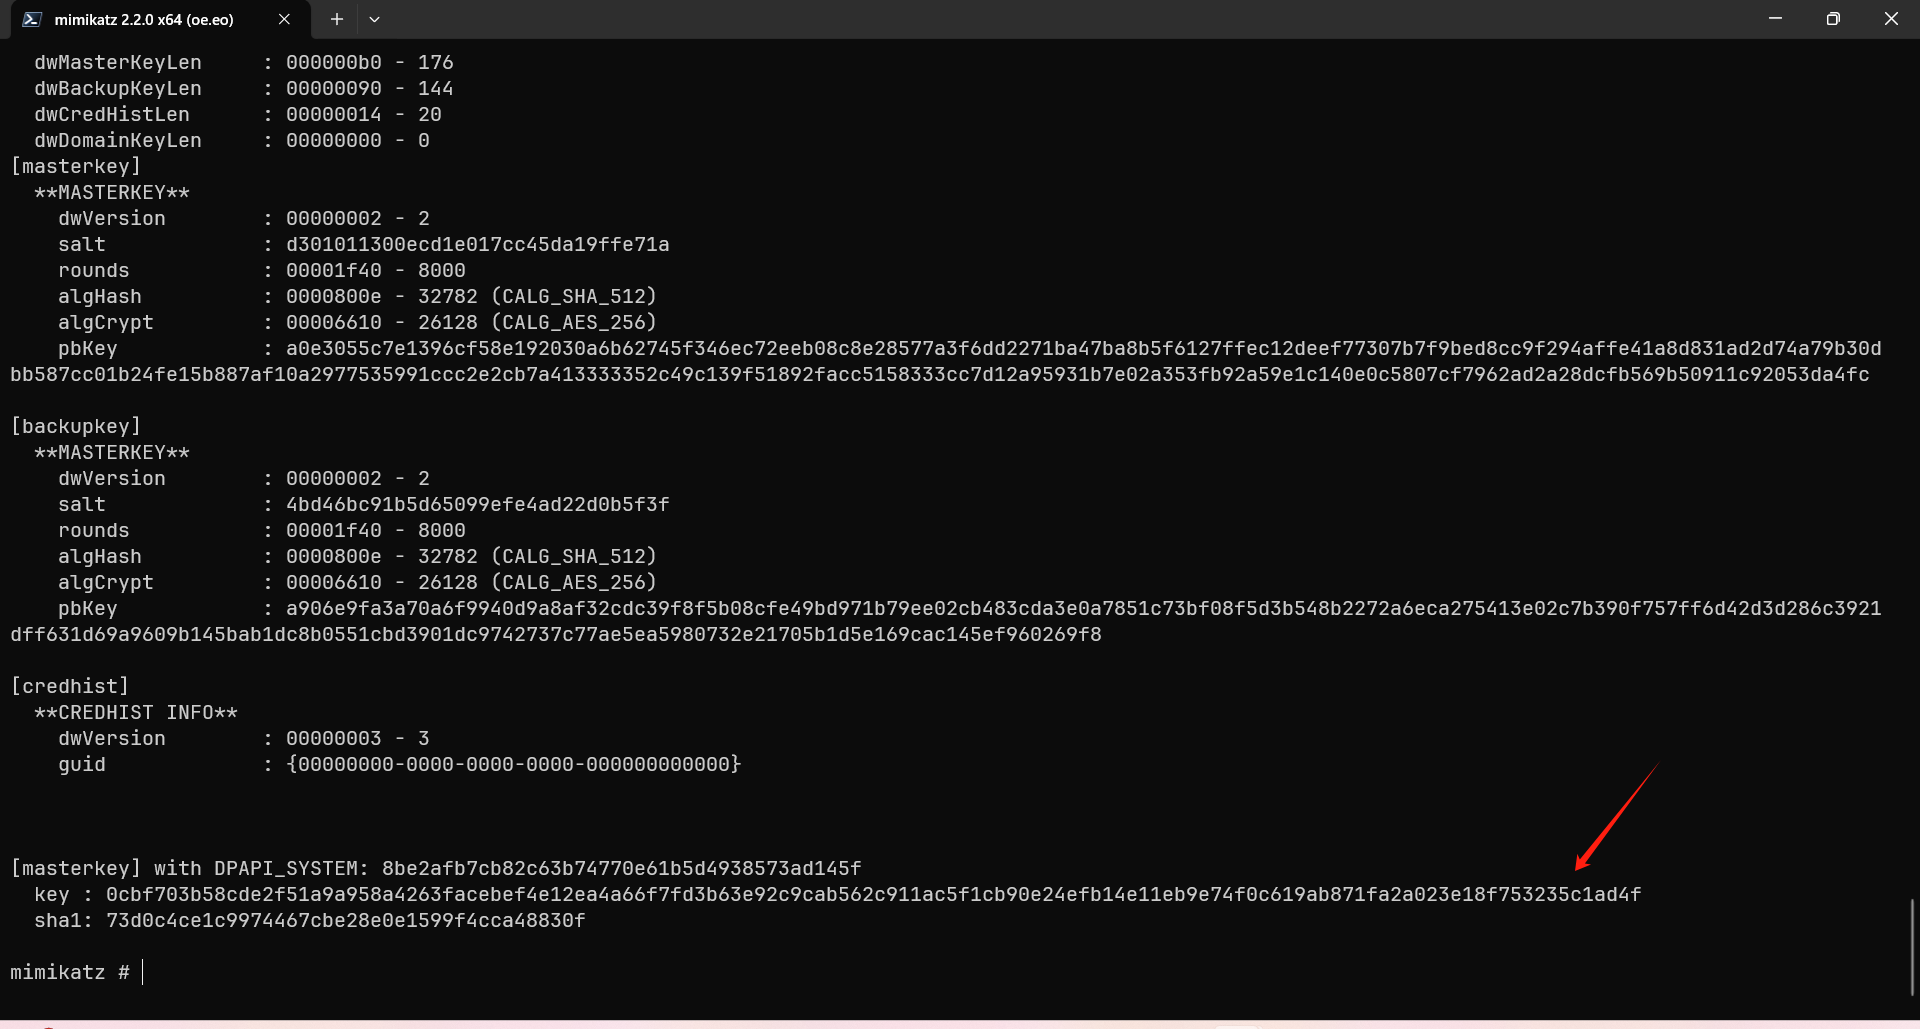Click the DPAPI_SYSTEM 8be2afb7cb82 hash text
This screenshot has height=1029, width=1920.
(621, 868)
